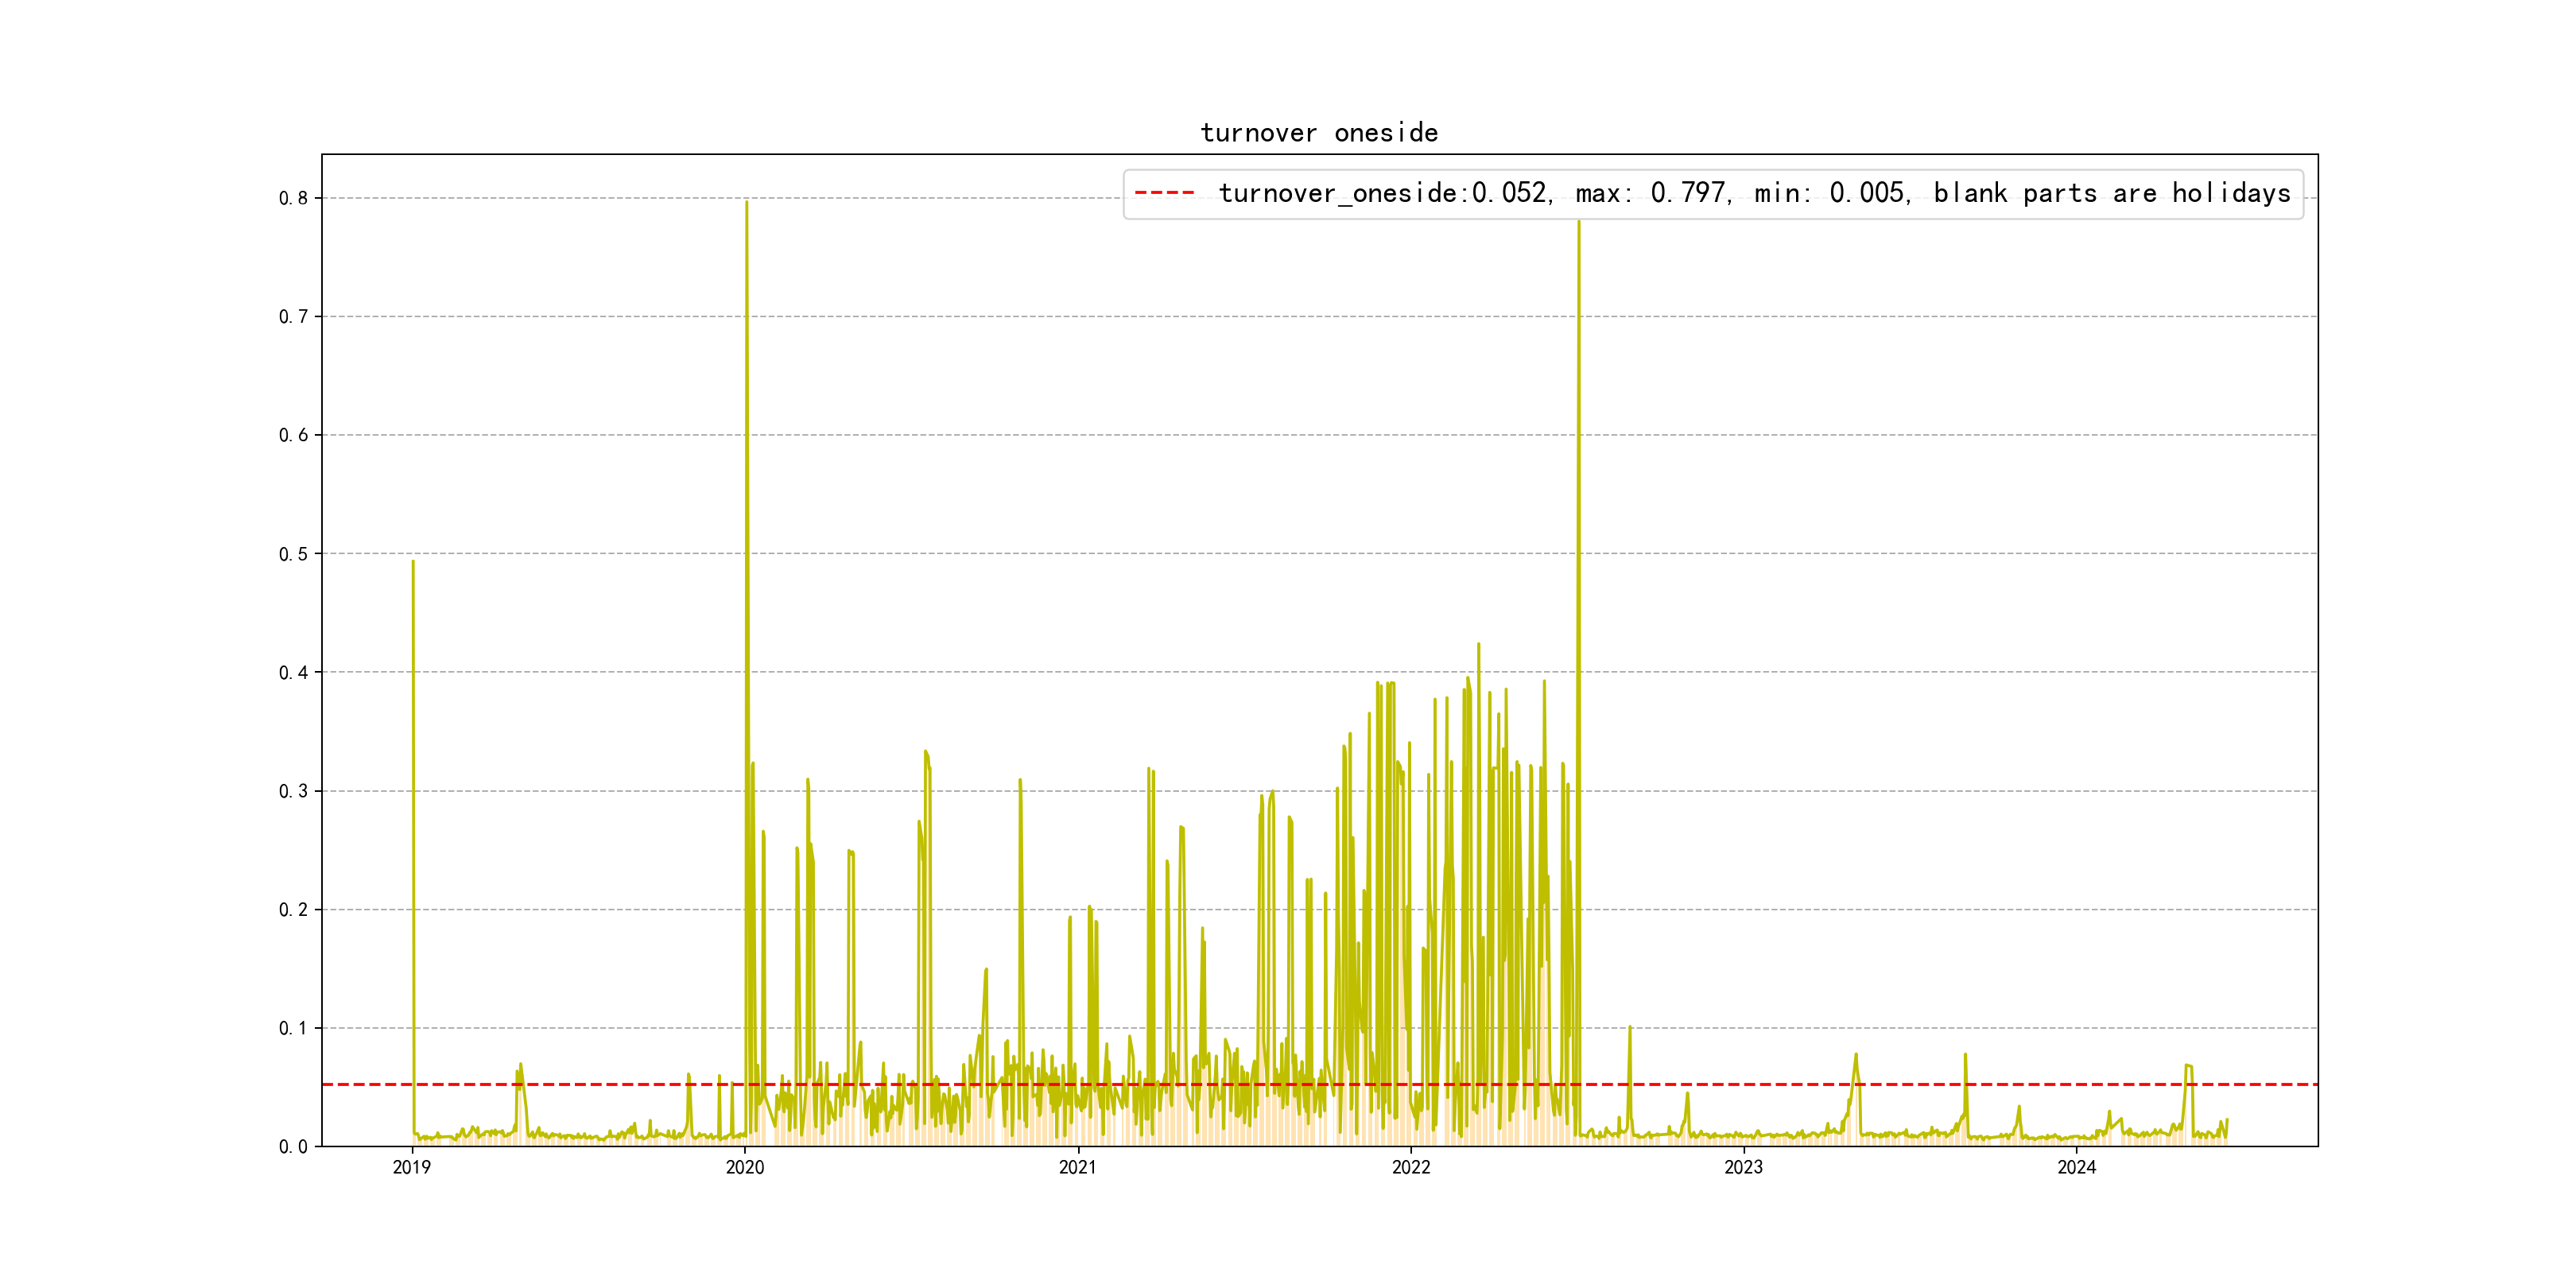Click the 2020 x-axis tick label

click(x=744, y=1167)
